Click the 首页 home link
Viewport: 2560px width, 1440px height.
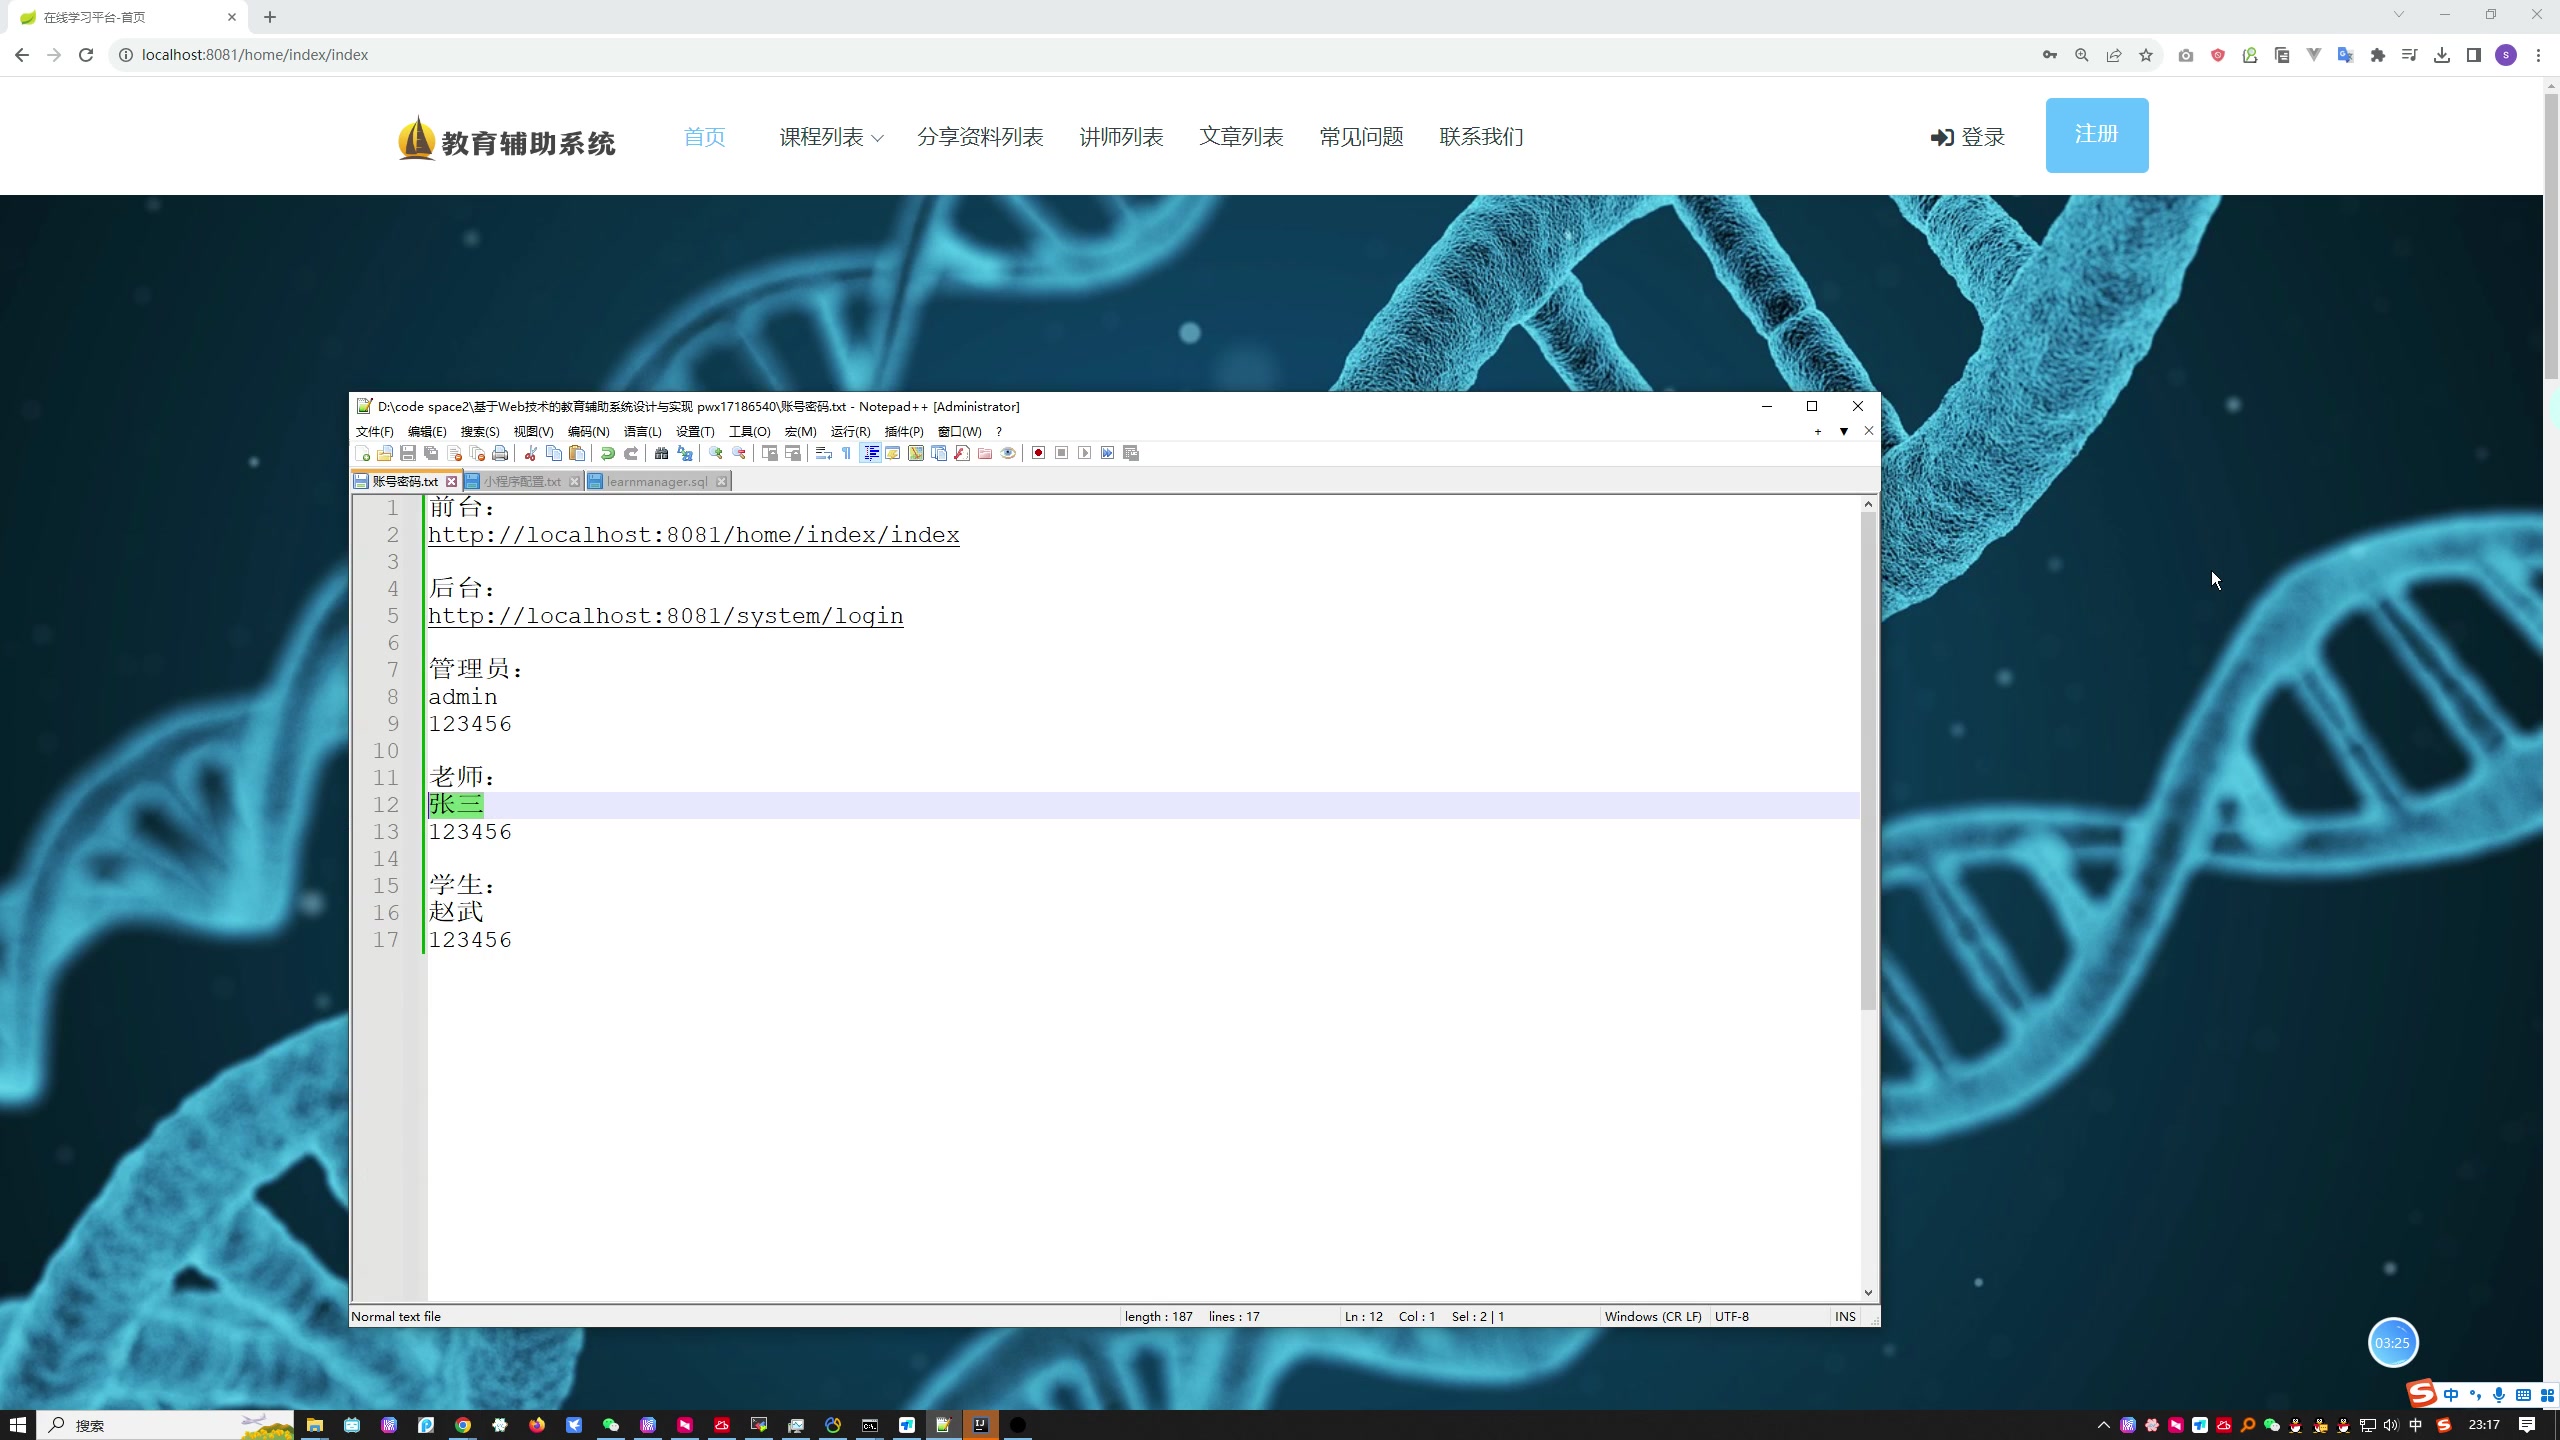tap(704, 137)
